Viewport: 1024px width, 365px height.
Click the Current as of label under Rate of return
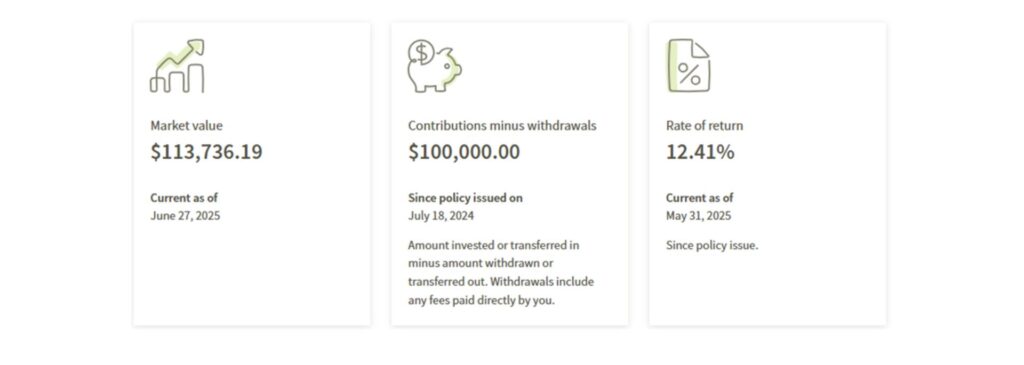700,198
